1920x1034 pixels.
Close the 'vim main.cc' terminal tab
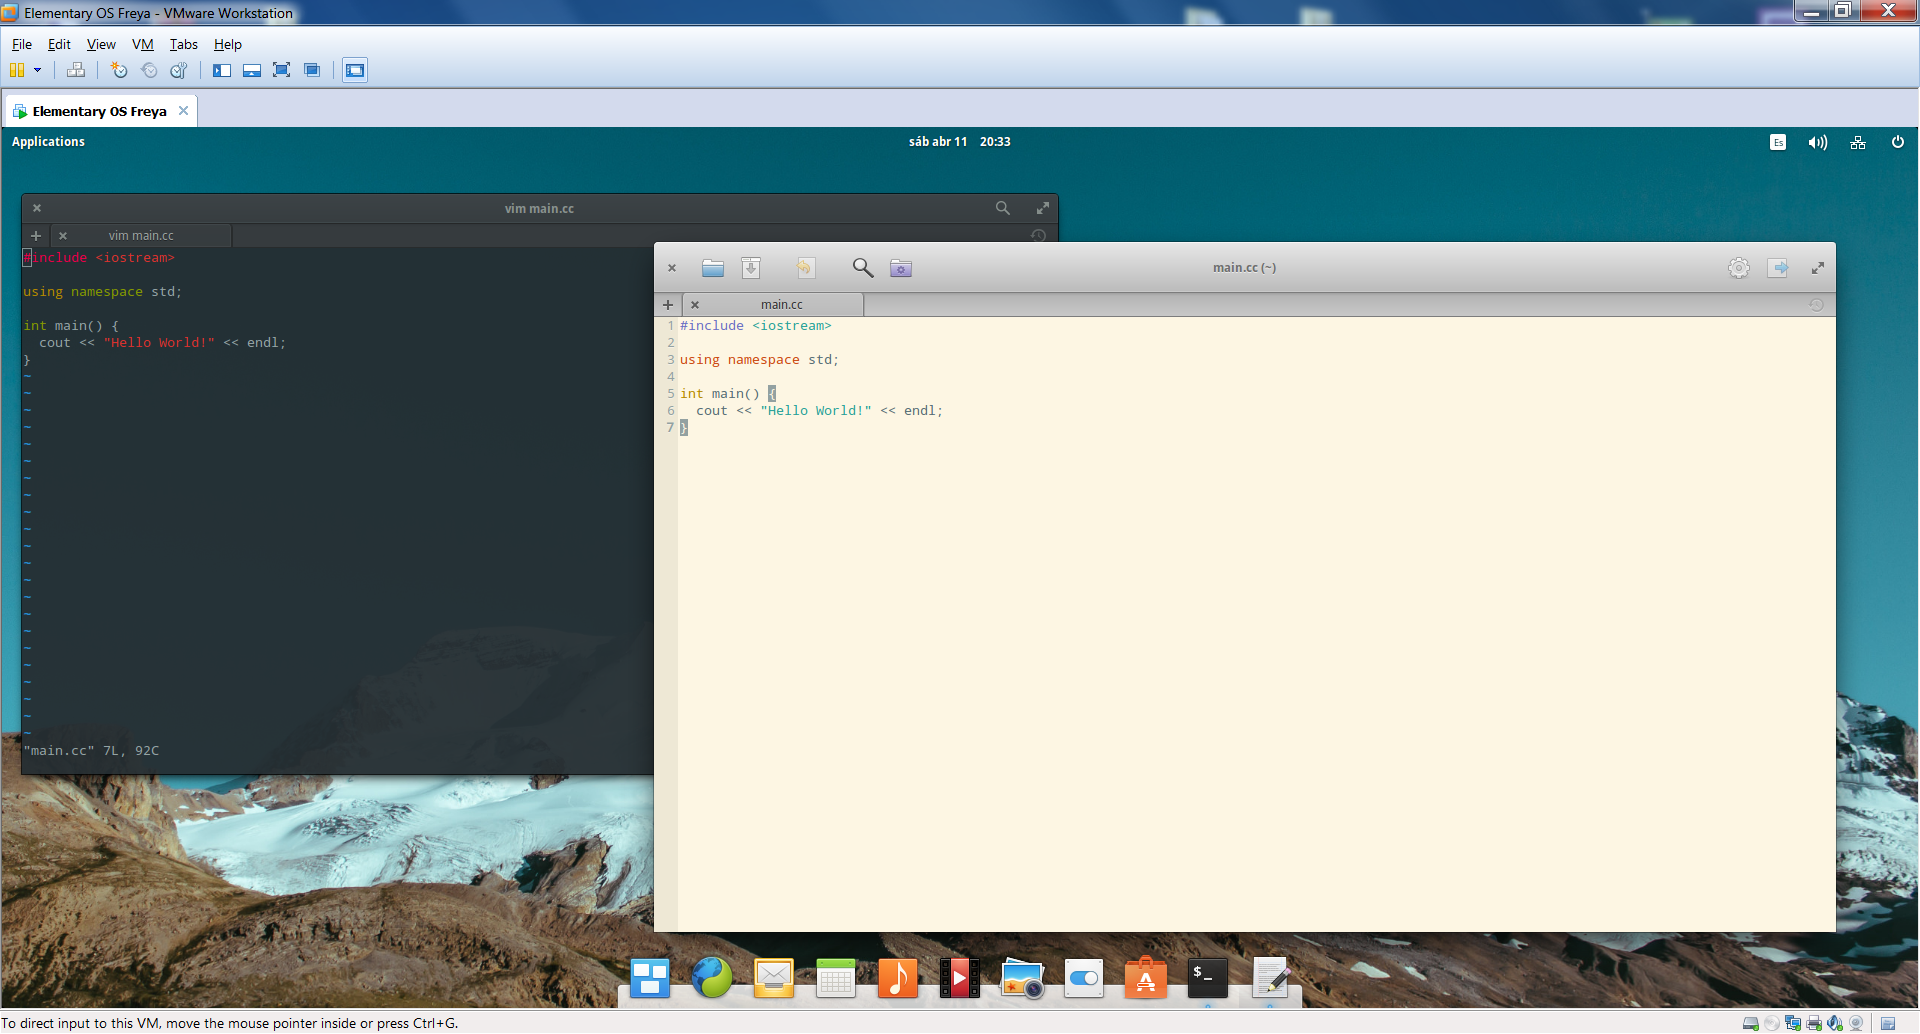(x=63, y=236)
